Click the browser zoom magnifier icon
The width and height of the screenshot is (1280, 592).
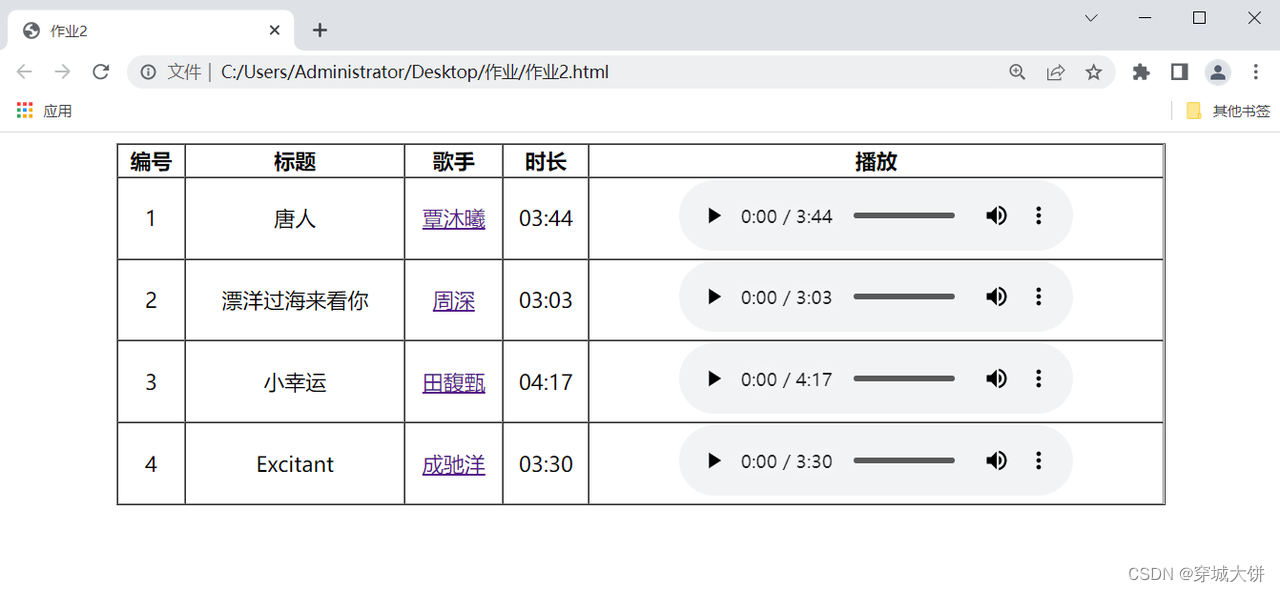coord(1017,72)
